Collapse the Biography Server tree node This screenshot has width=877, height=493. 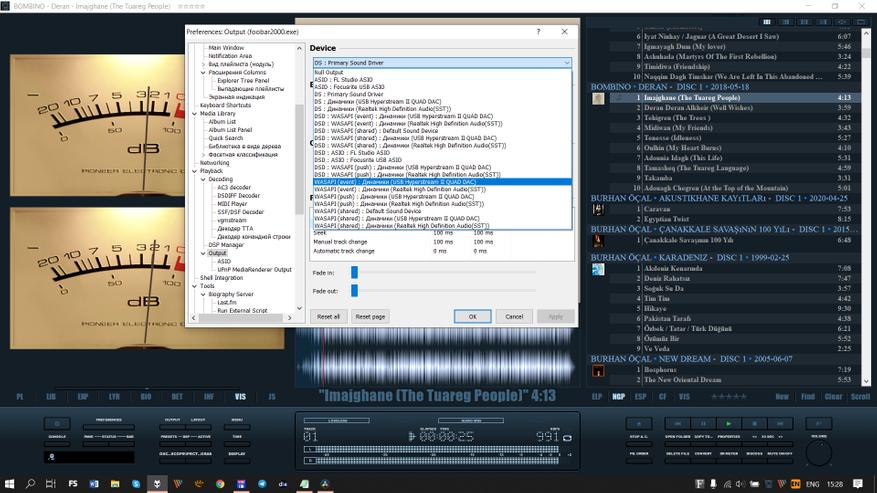(x=203, y=294)
